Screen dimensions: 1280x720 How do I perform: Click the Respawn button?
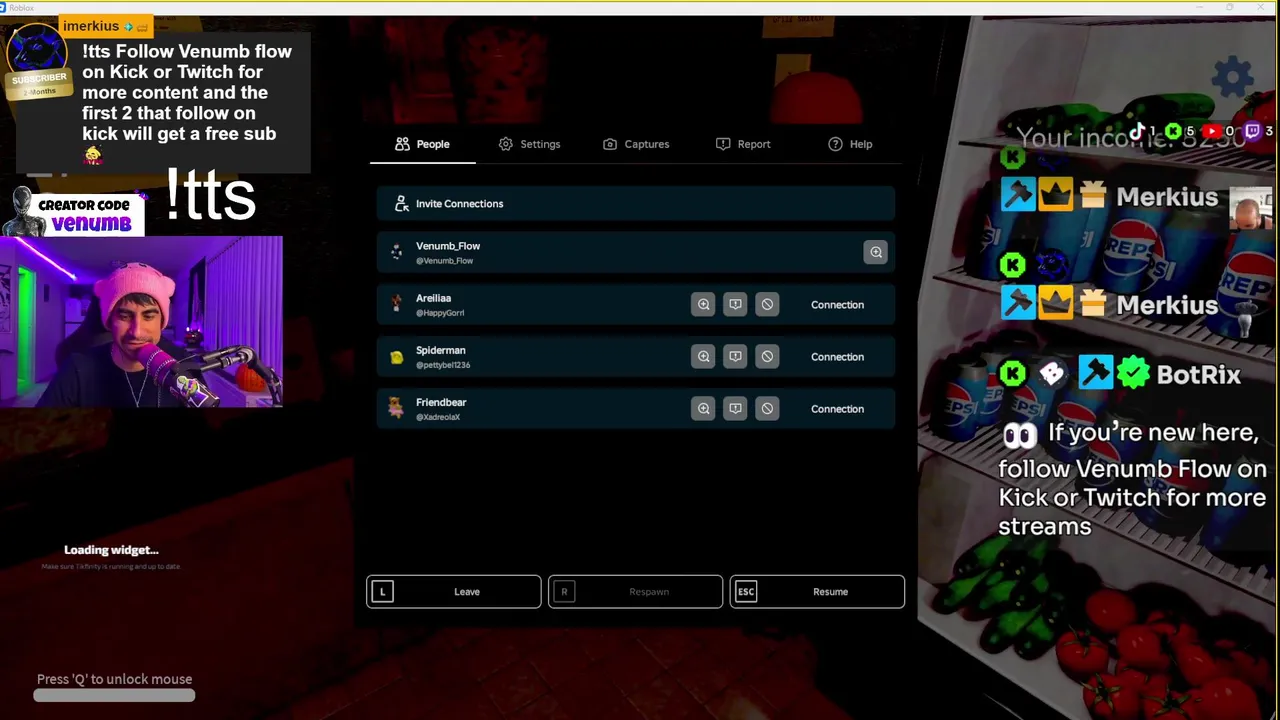635,592
